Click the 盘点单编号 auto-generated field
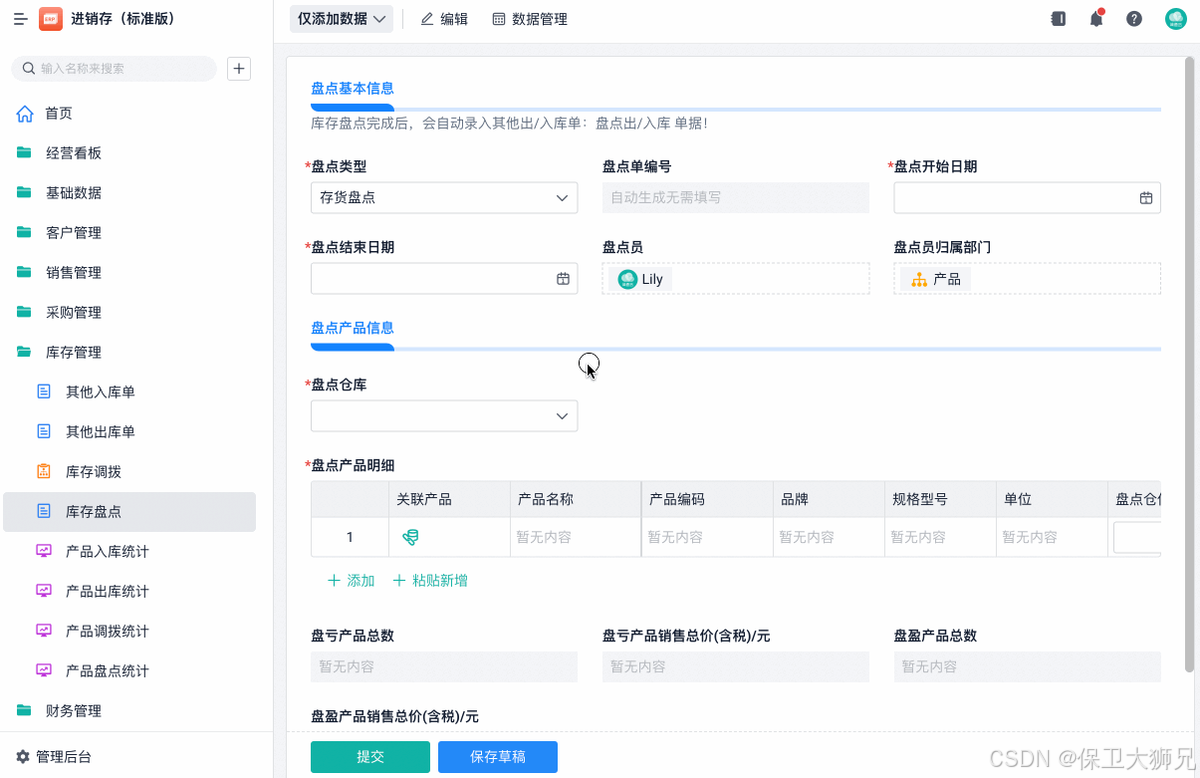 [735, 198]
